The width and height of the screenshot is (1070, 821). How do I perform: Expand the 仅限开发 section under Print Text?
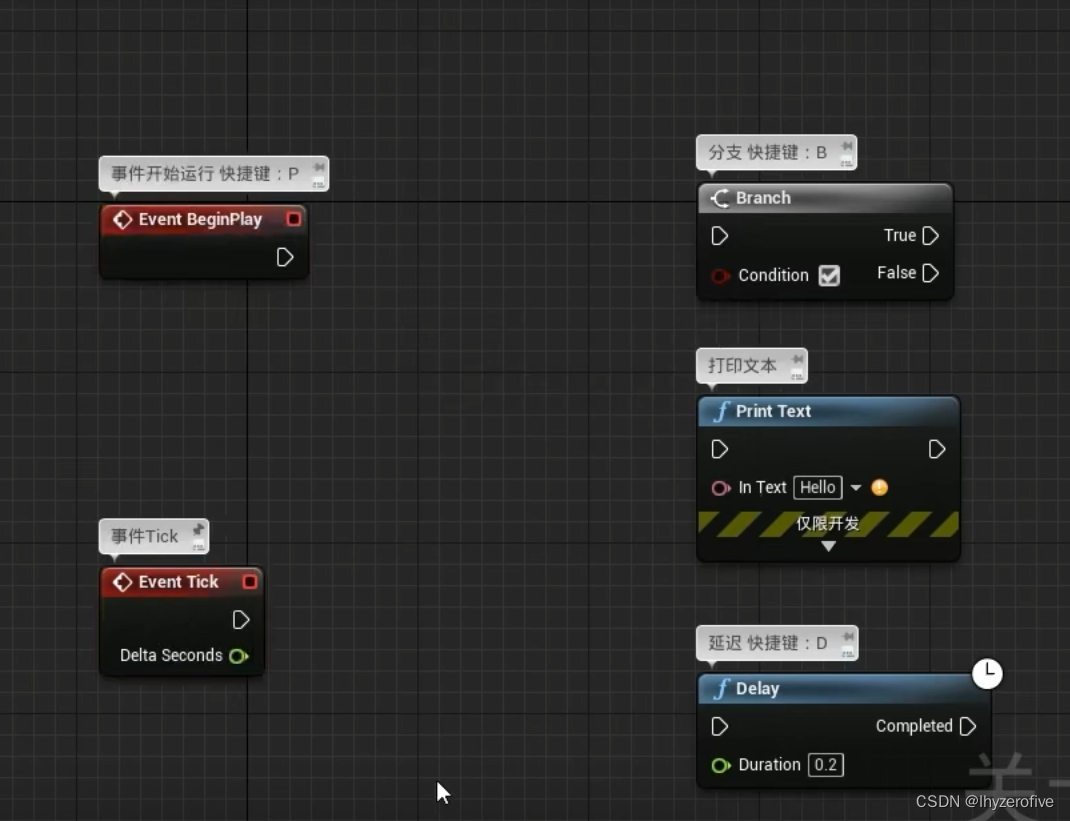click(x=828, y=546)
